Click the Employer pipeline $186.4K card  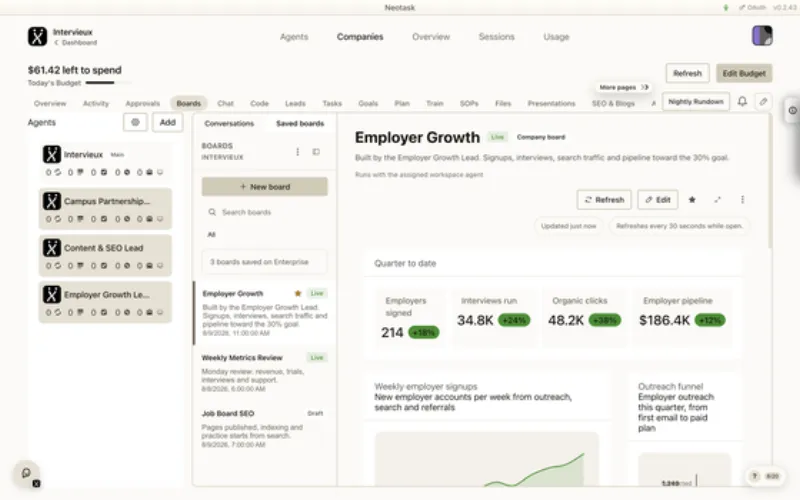point(682,317)
